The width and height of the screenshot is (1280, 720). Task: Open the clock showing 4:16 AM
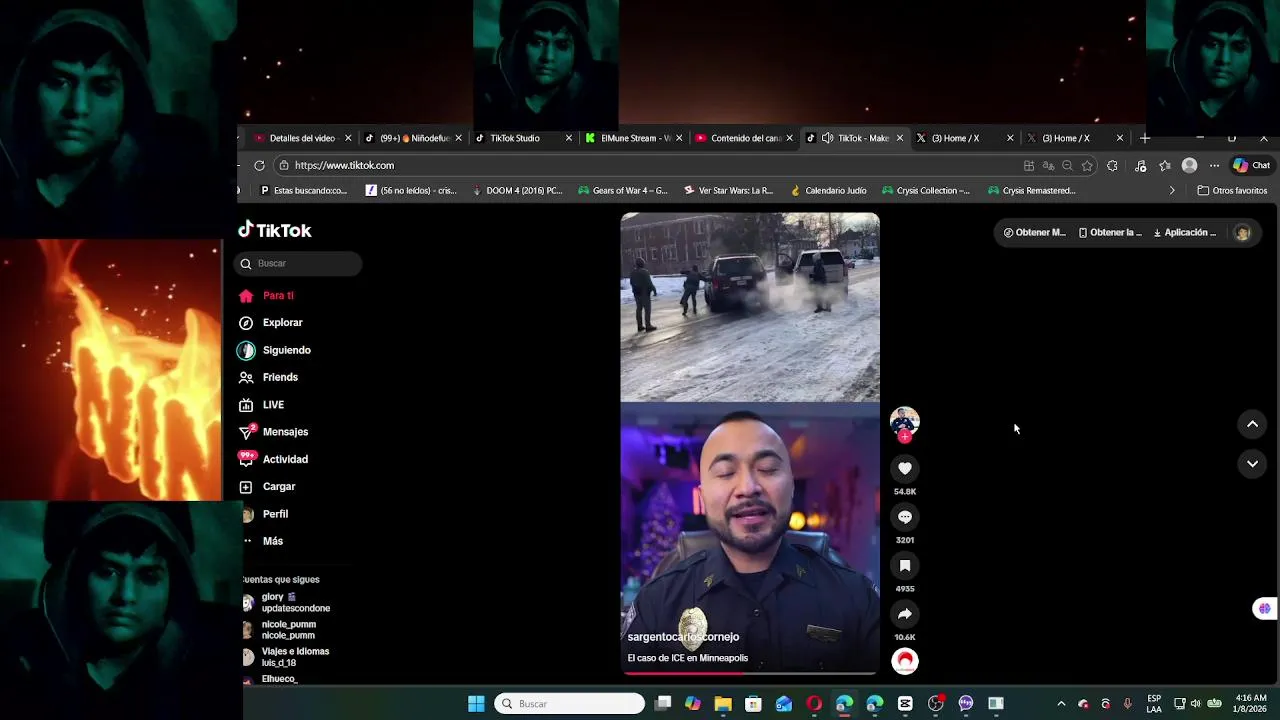coord(1251,704)
